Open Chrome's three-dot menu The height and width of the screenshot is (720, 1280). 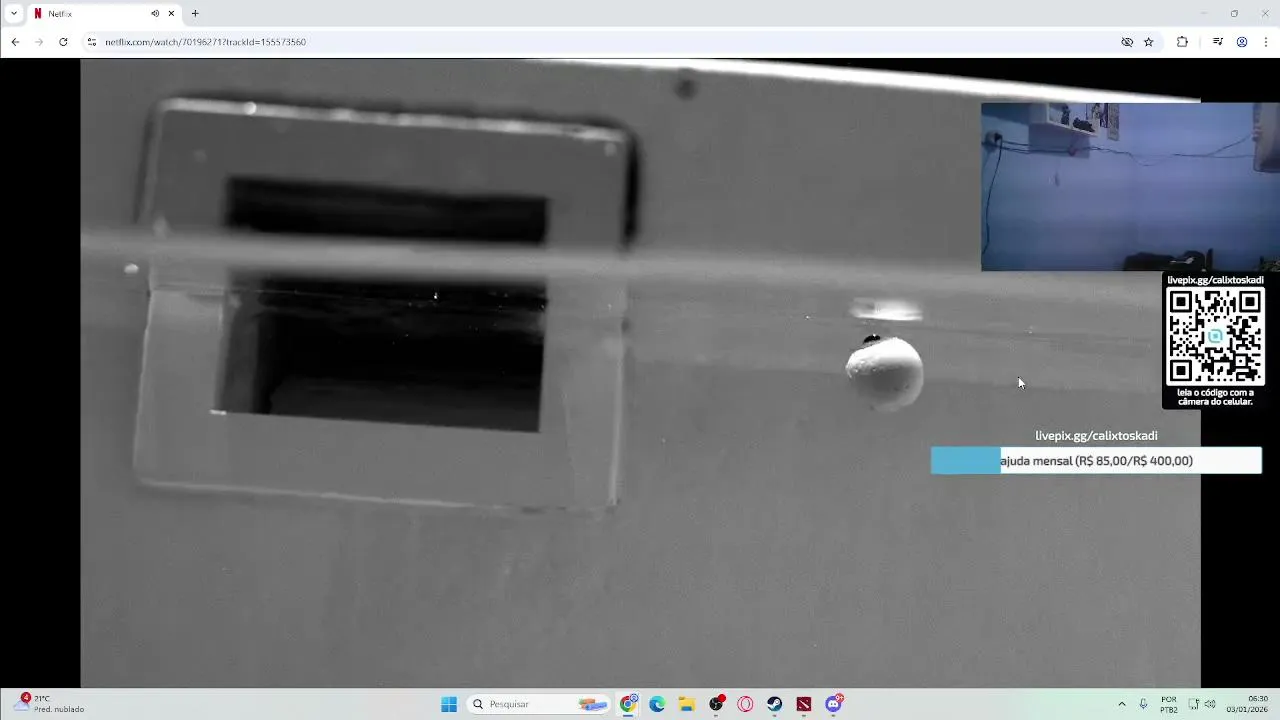pos(1266,42)
